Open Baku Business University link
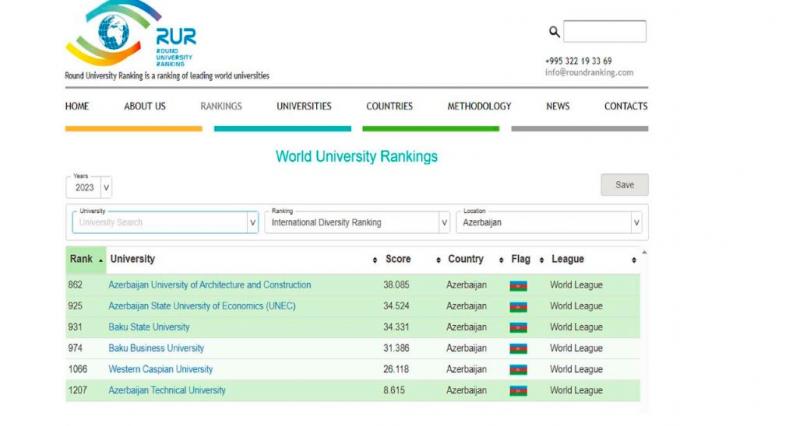This screenshot has width=800, height=426. [156, 348]
